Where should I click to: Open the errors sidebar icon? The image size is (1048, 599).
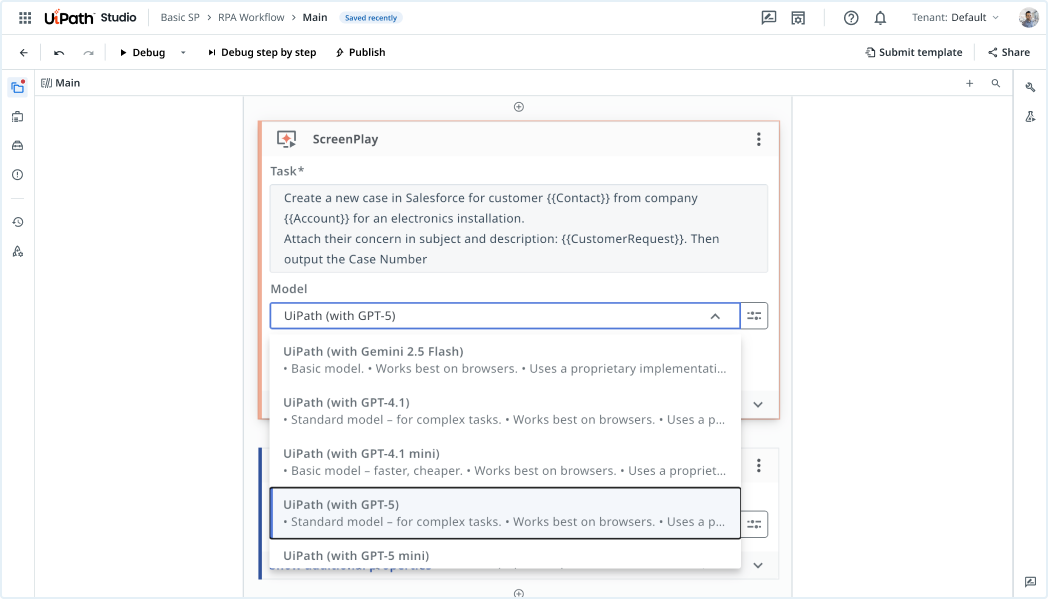click(x=18, y=174)
